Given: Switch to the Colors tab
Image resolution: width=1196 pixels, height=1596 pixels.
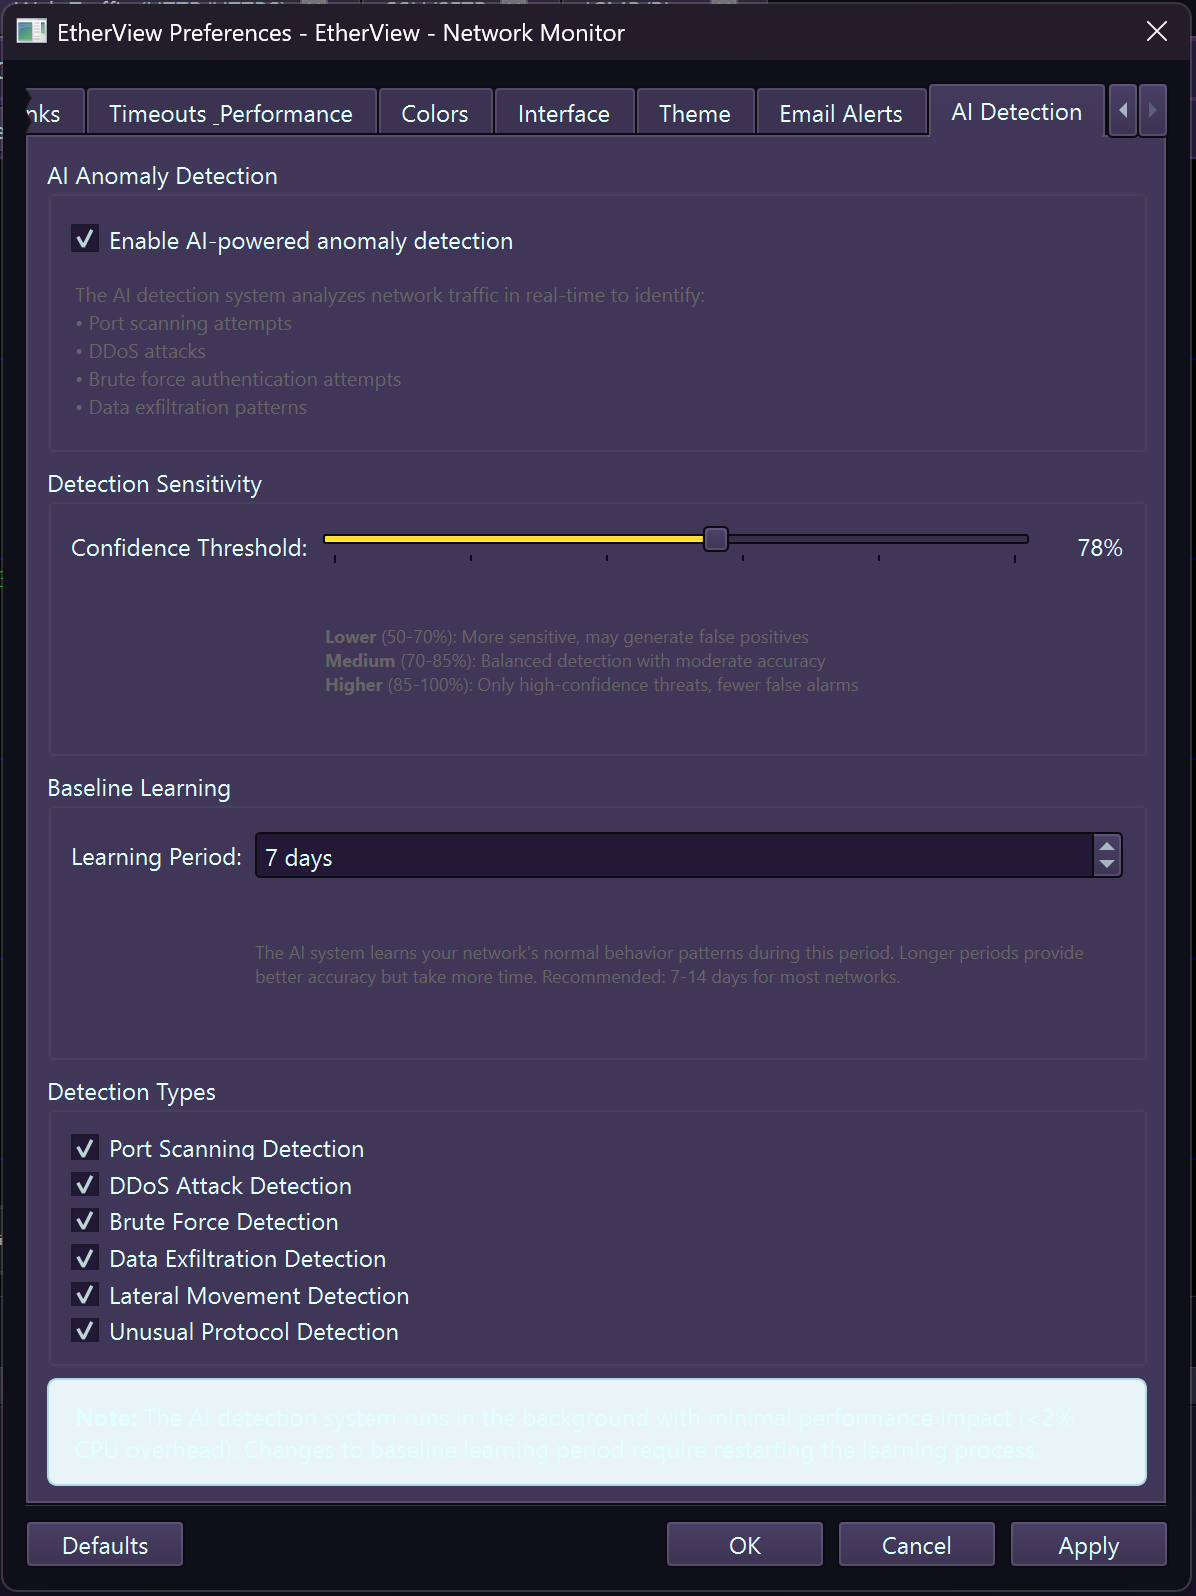Looking at the screenshot, I should click(435, 113).
